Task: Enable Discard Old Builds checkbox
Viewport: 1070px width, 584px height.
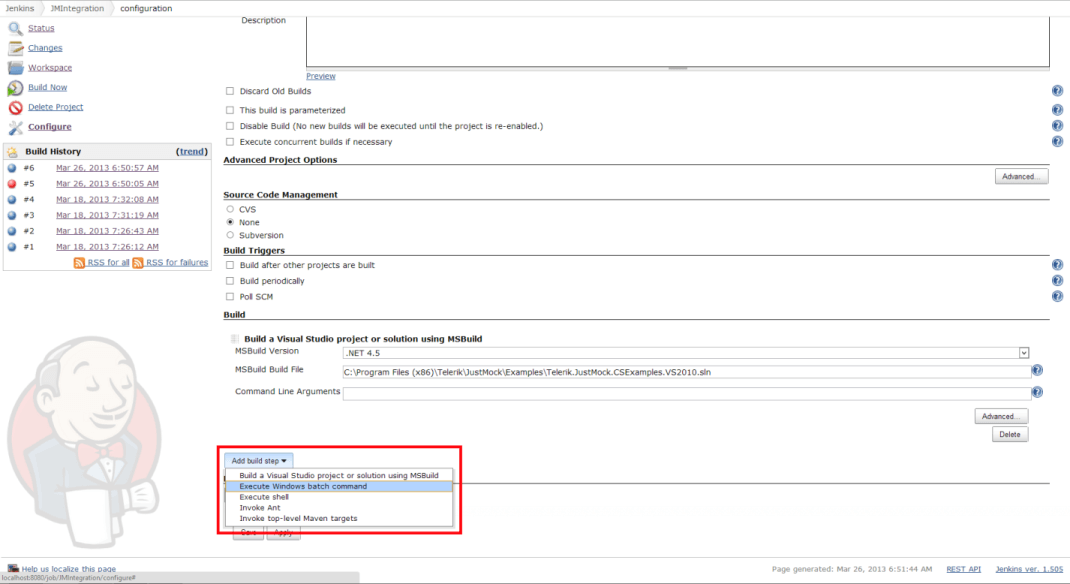Action: (x=230, y=91)
